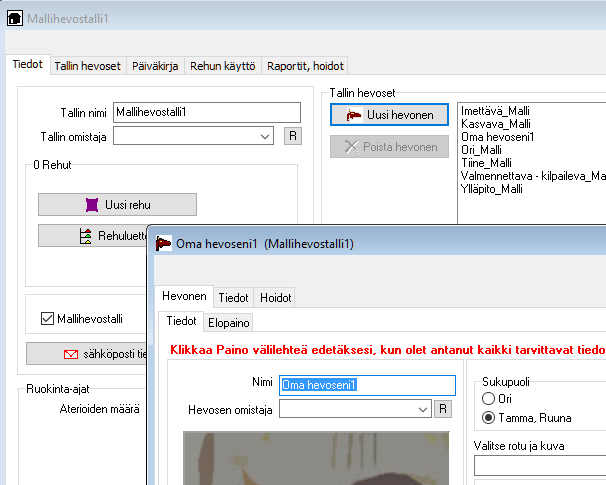Select Kasvava_Malli in horse list
Viewport: 606px width, 485px height.
[x=495, y=124]
